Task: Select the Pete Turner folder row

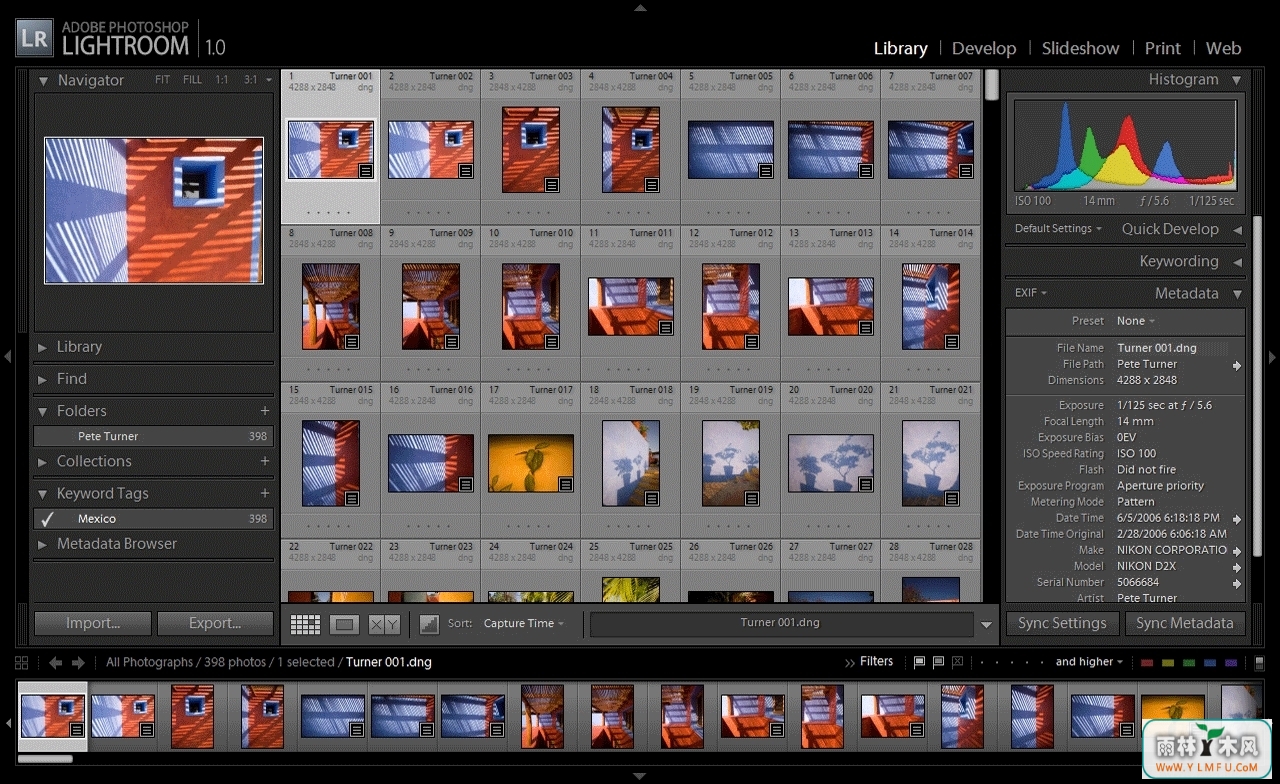Action: (153, 436)
